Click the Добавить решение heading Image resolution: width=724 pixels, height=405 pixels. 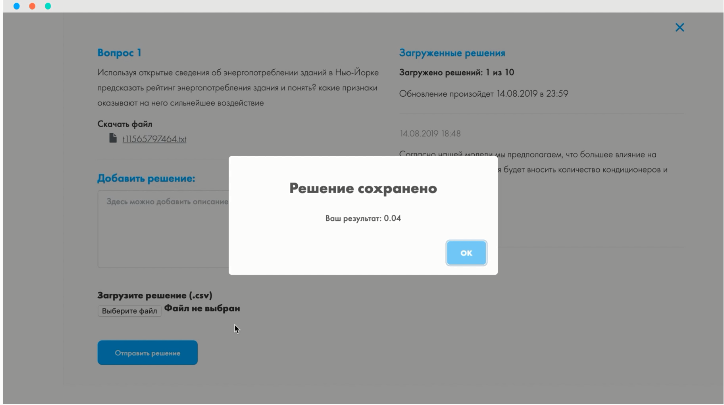point(146,178)
